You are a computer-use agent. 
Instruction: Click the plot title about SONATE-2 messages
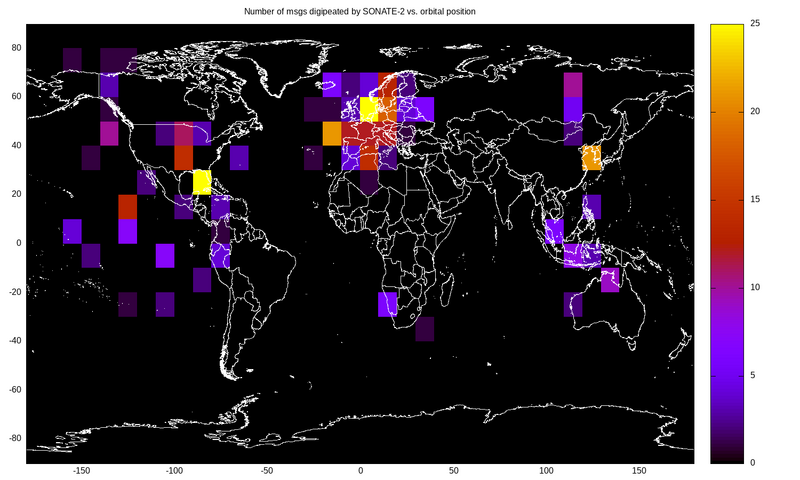(360, 11)
